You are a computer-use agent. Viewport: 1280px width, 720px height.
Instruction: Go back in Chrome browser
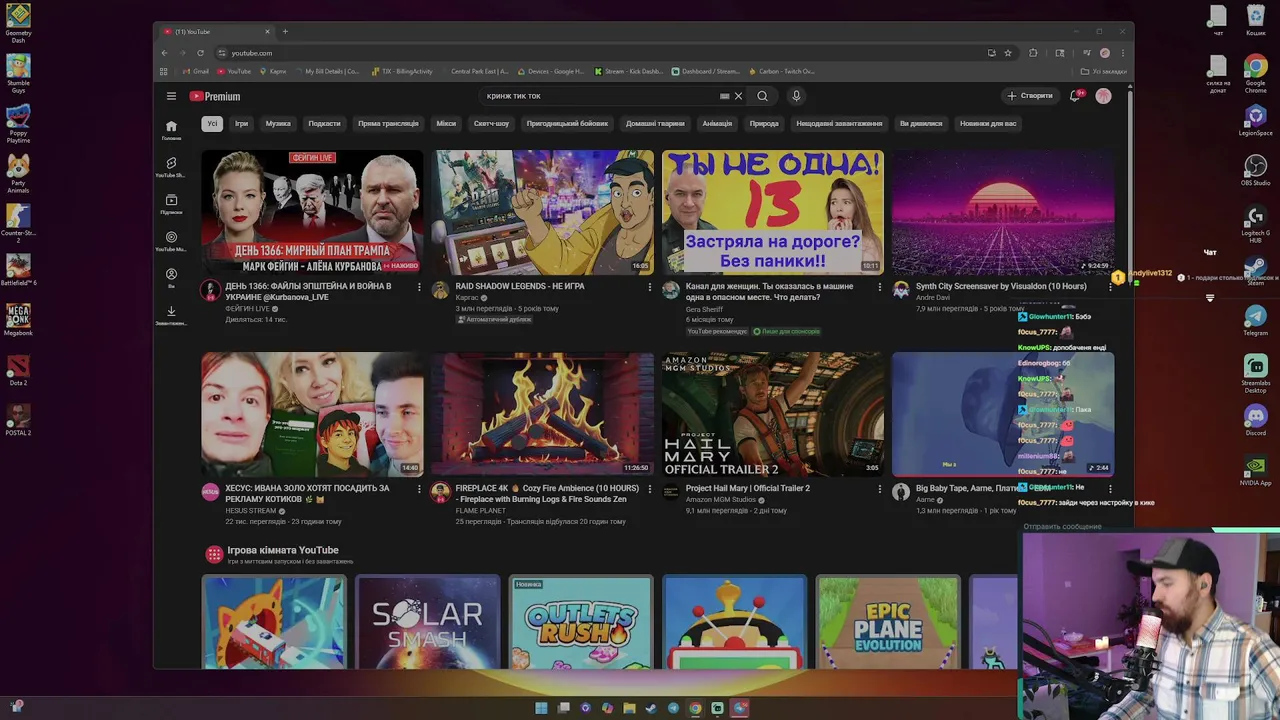click(165, 53)
